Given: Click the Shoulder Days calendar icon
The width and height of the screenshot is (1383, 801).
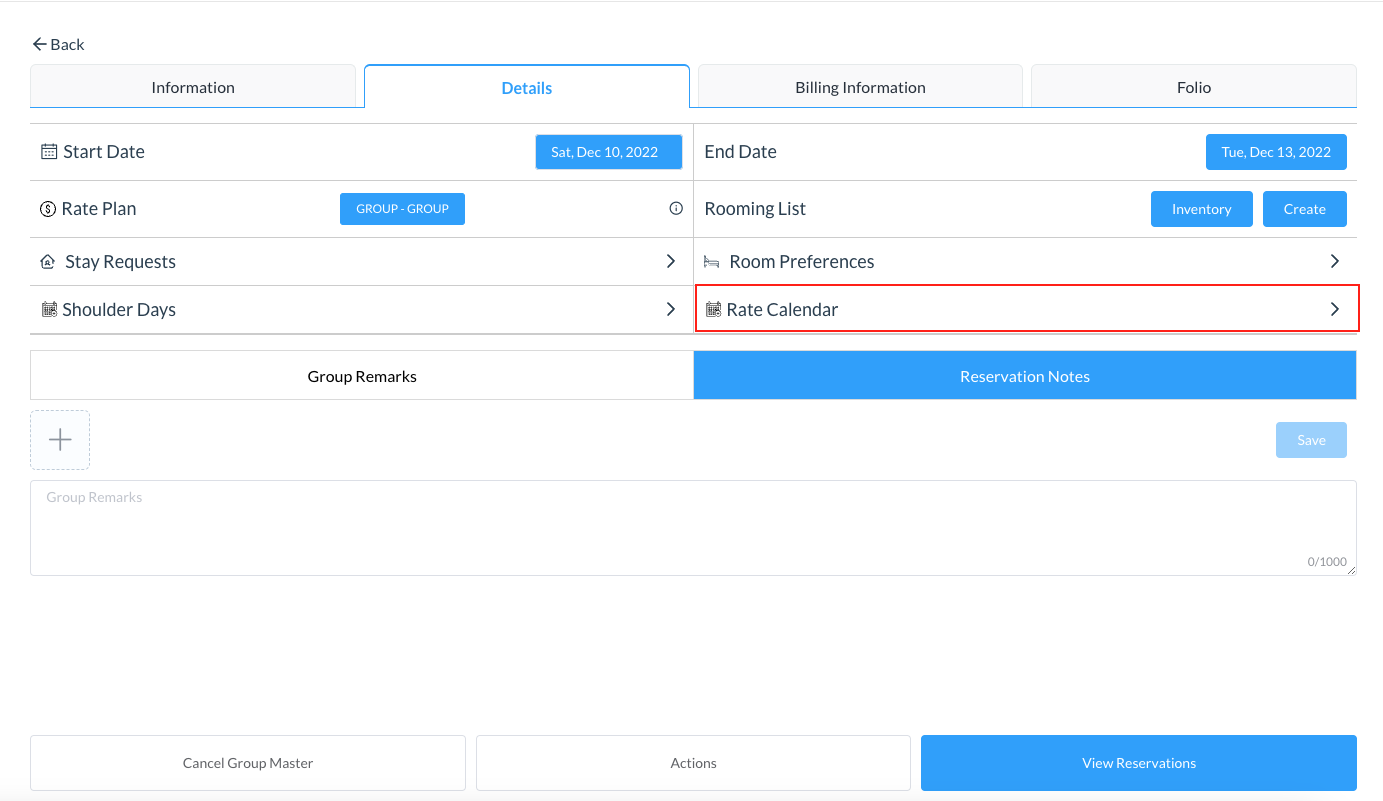Looking at the screenshot, I should [x=49, y=310].
